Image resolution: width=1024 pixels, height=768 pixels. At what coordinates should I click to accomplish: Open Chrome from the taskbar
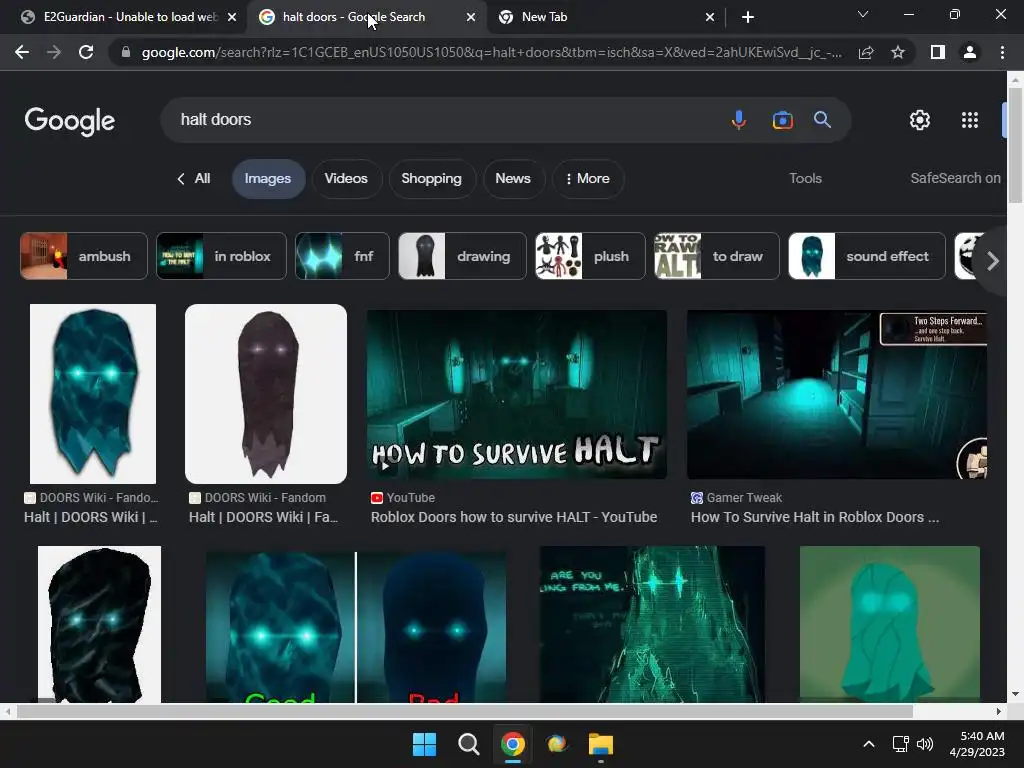513,744
